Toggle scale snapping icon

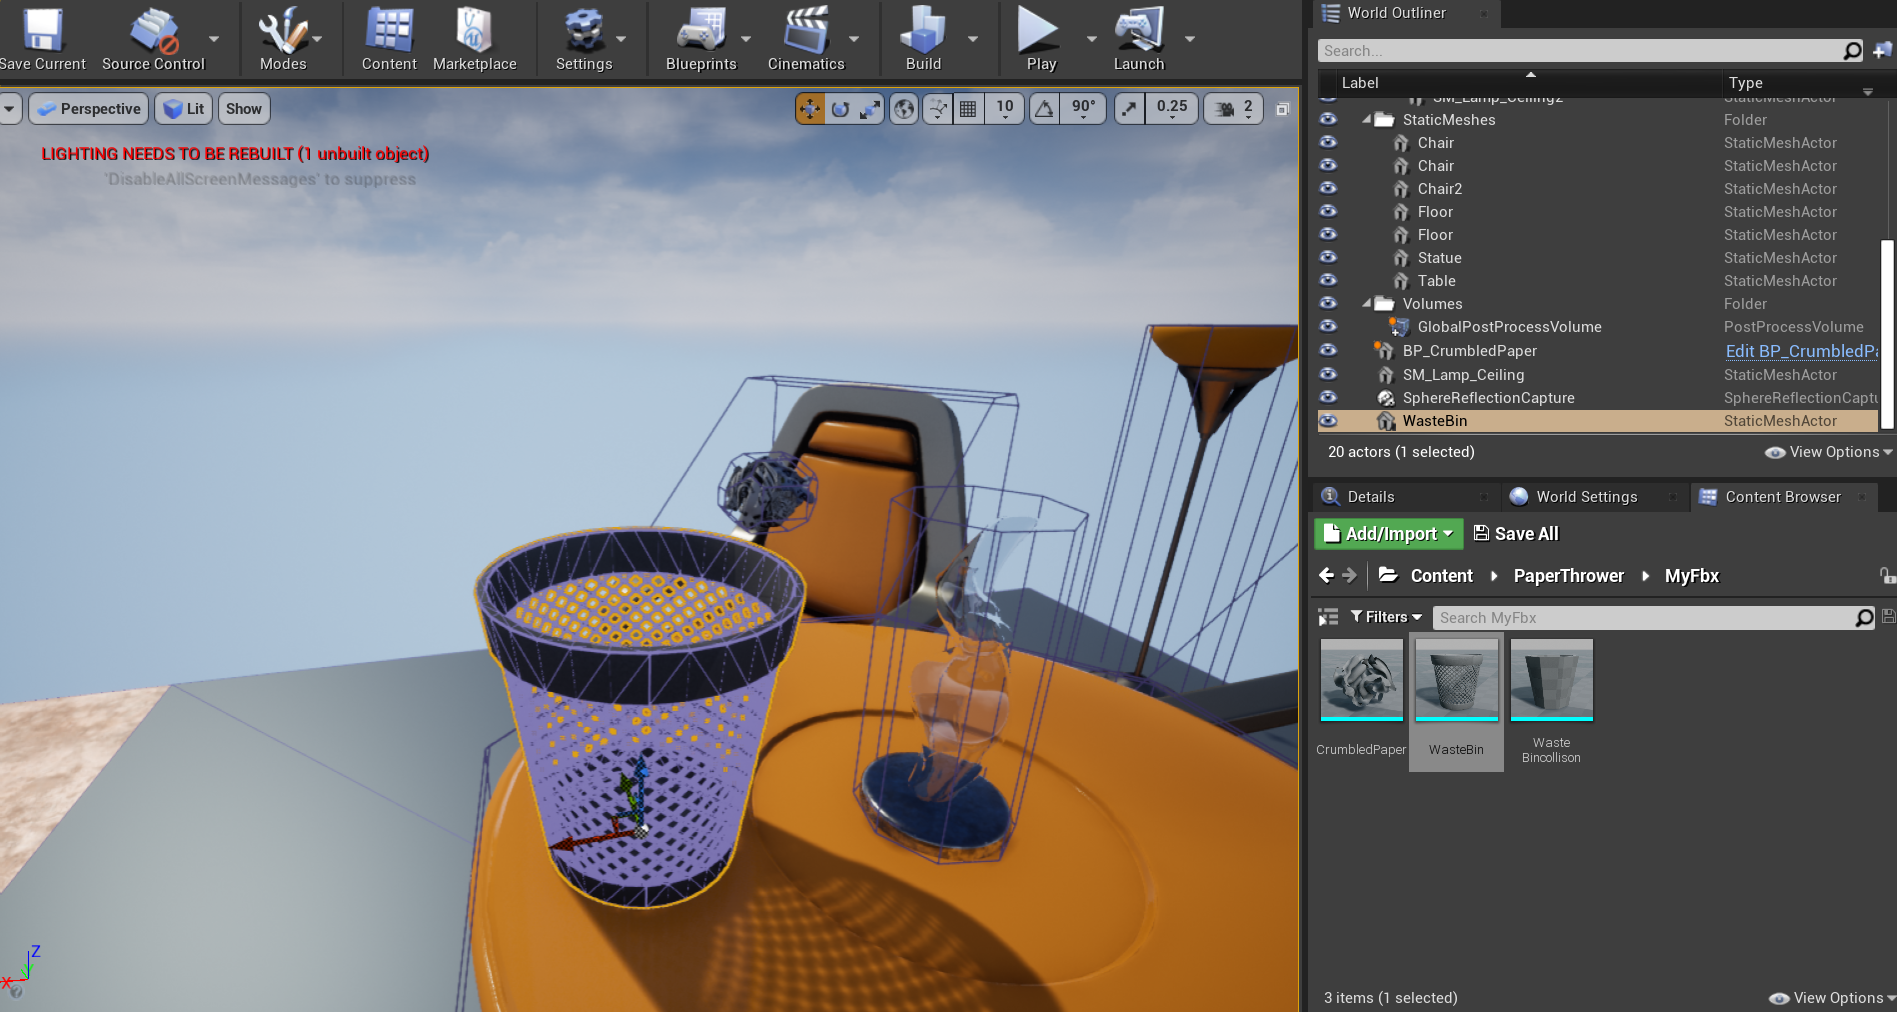click(1129, 109)
